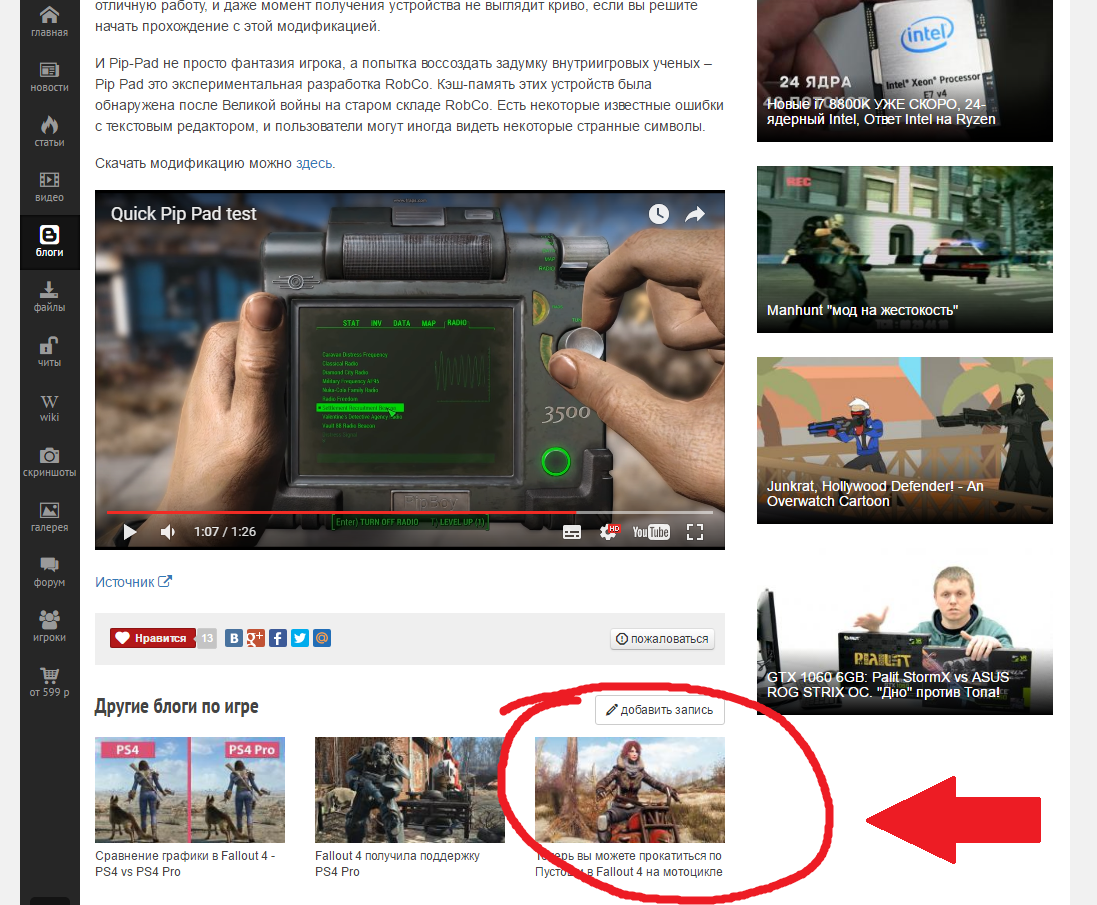1097x905 pixels.
Task: Open the GTX 1060 6GB comparison video
Action: (905, 632)
